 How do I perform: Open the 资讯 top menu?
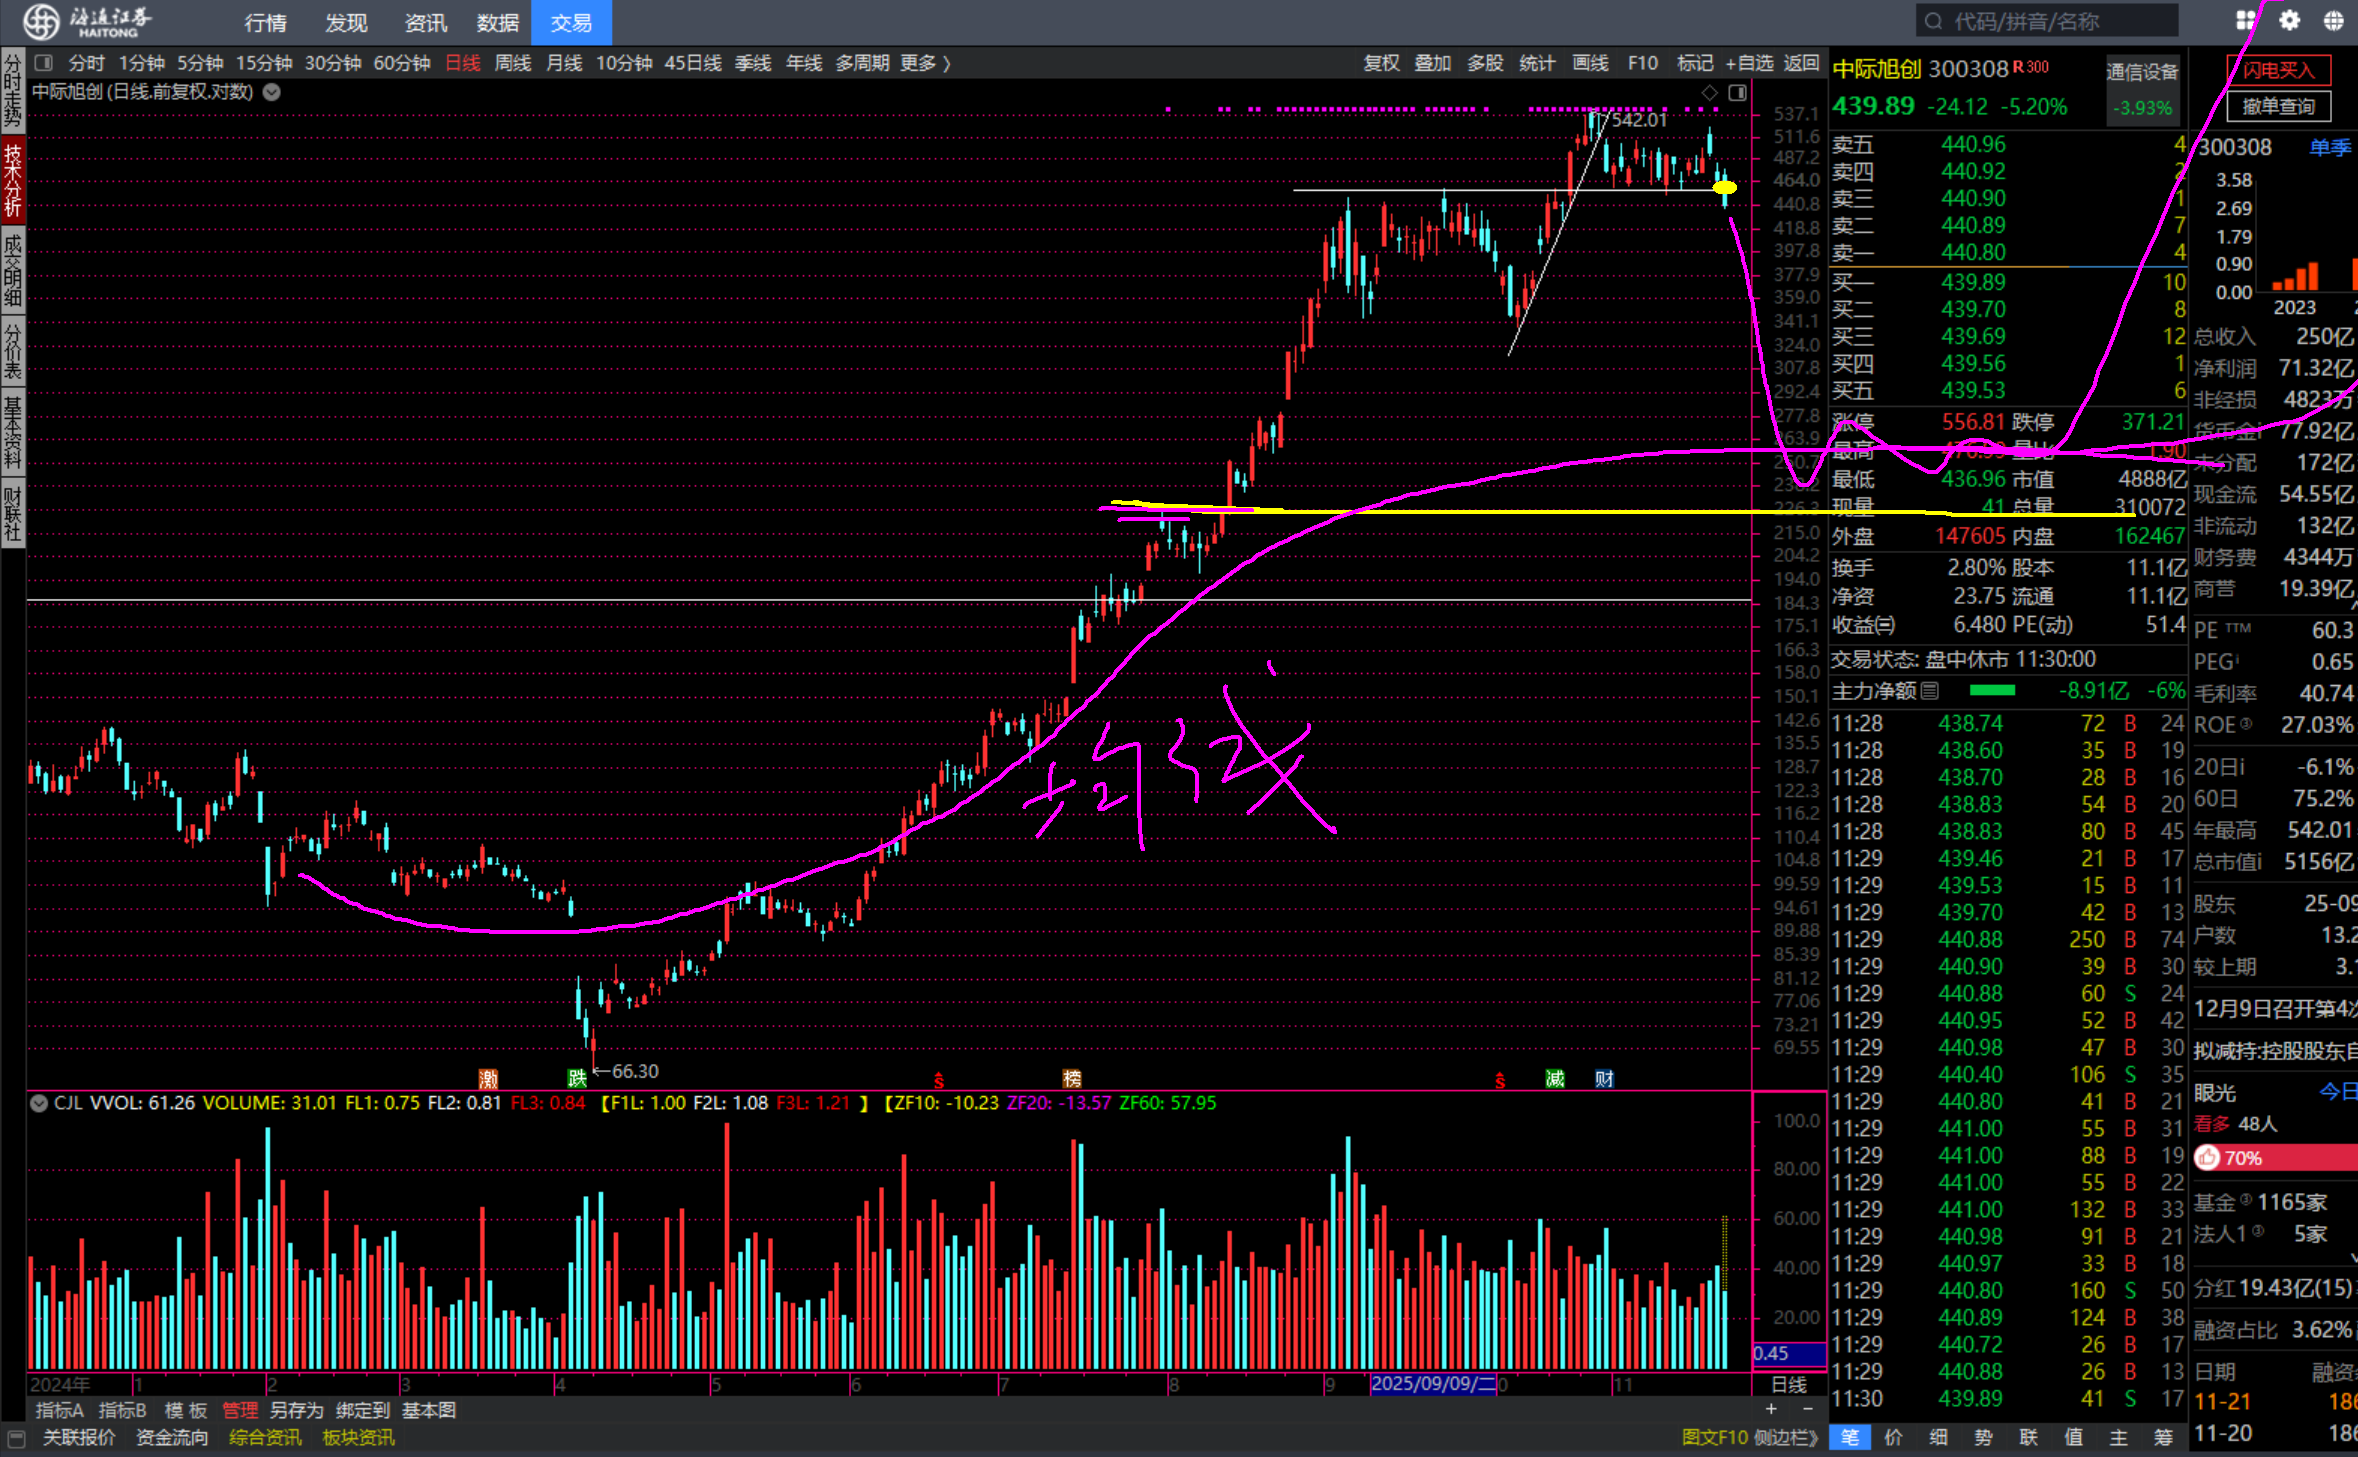coord(425,22)
